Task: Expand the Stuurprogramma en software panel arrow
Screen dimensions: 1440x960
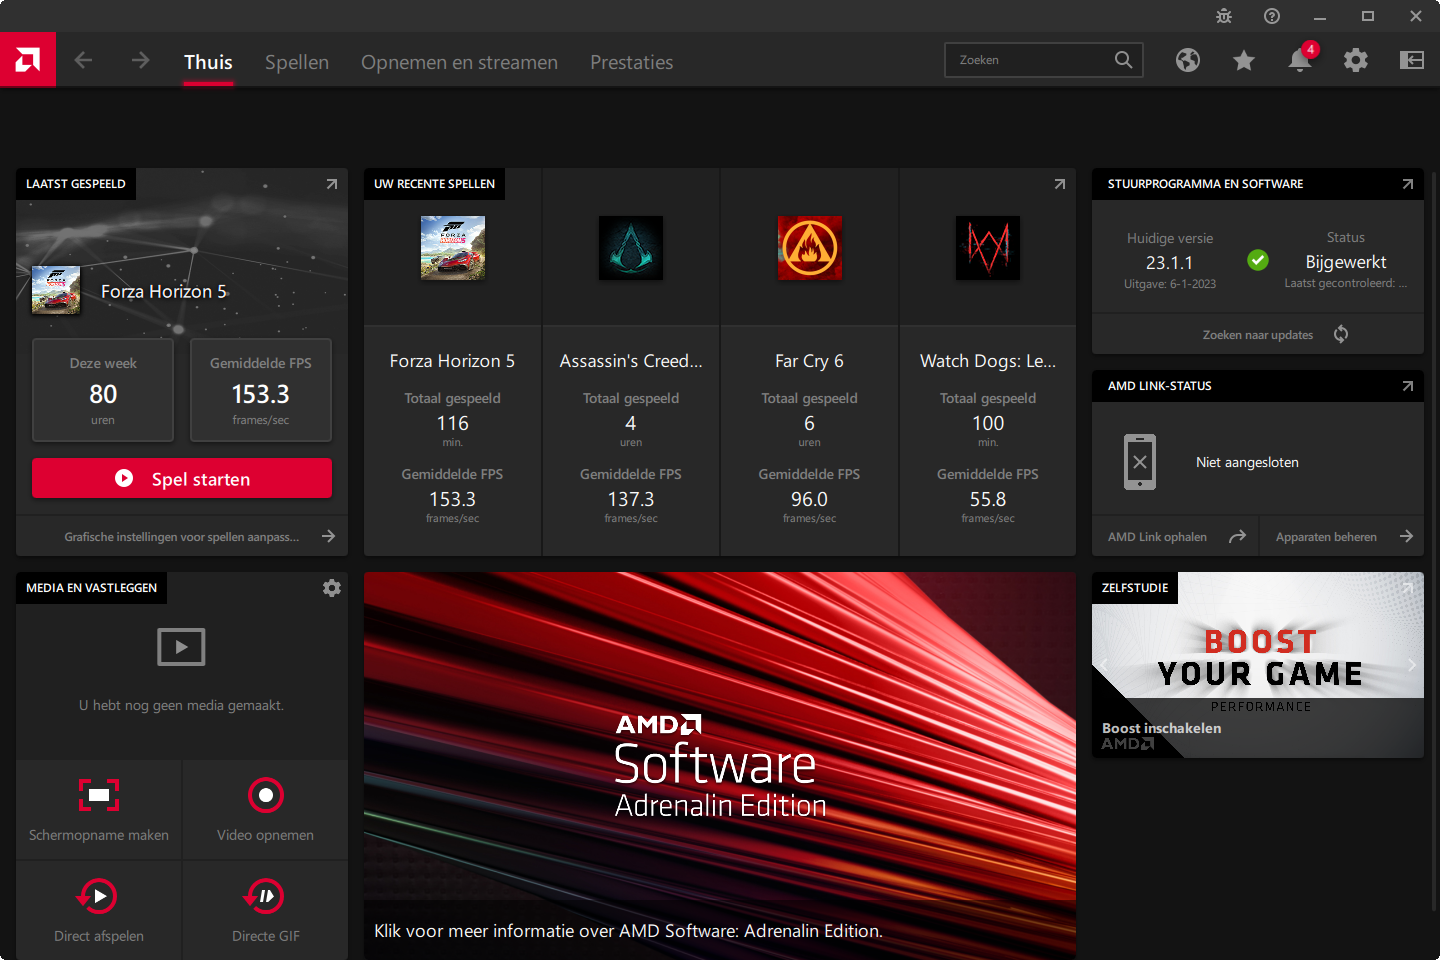Action: [1408, 184]
